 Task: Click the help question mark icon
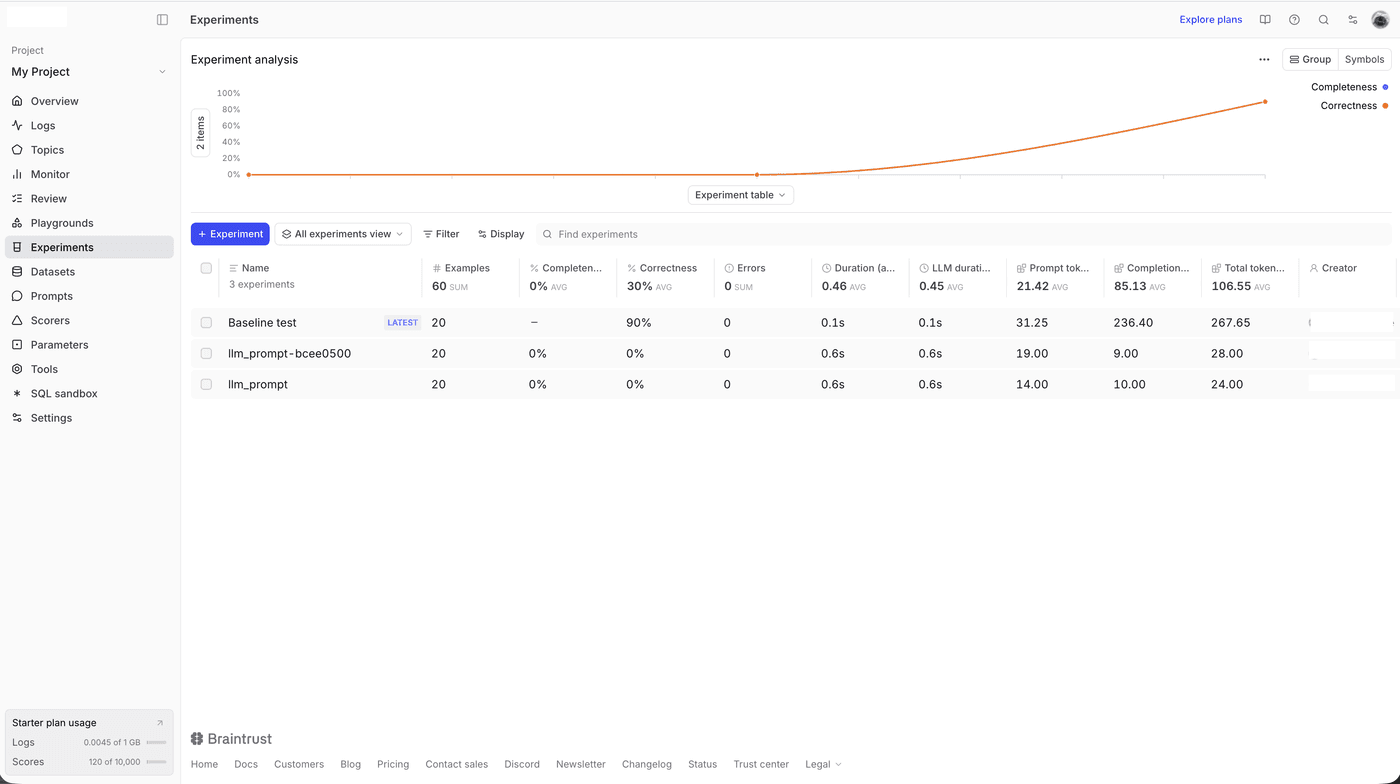pos(1294,19)
